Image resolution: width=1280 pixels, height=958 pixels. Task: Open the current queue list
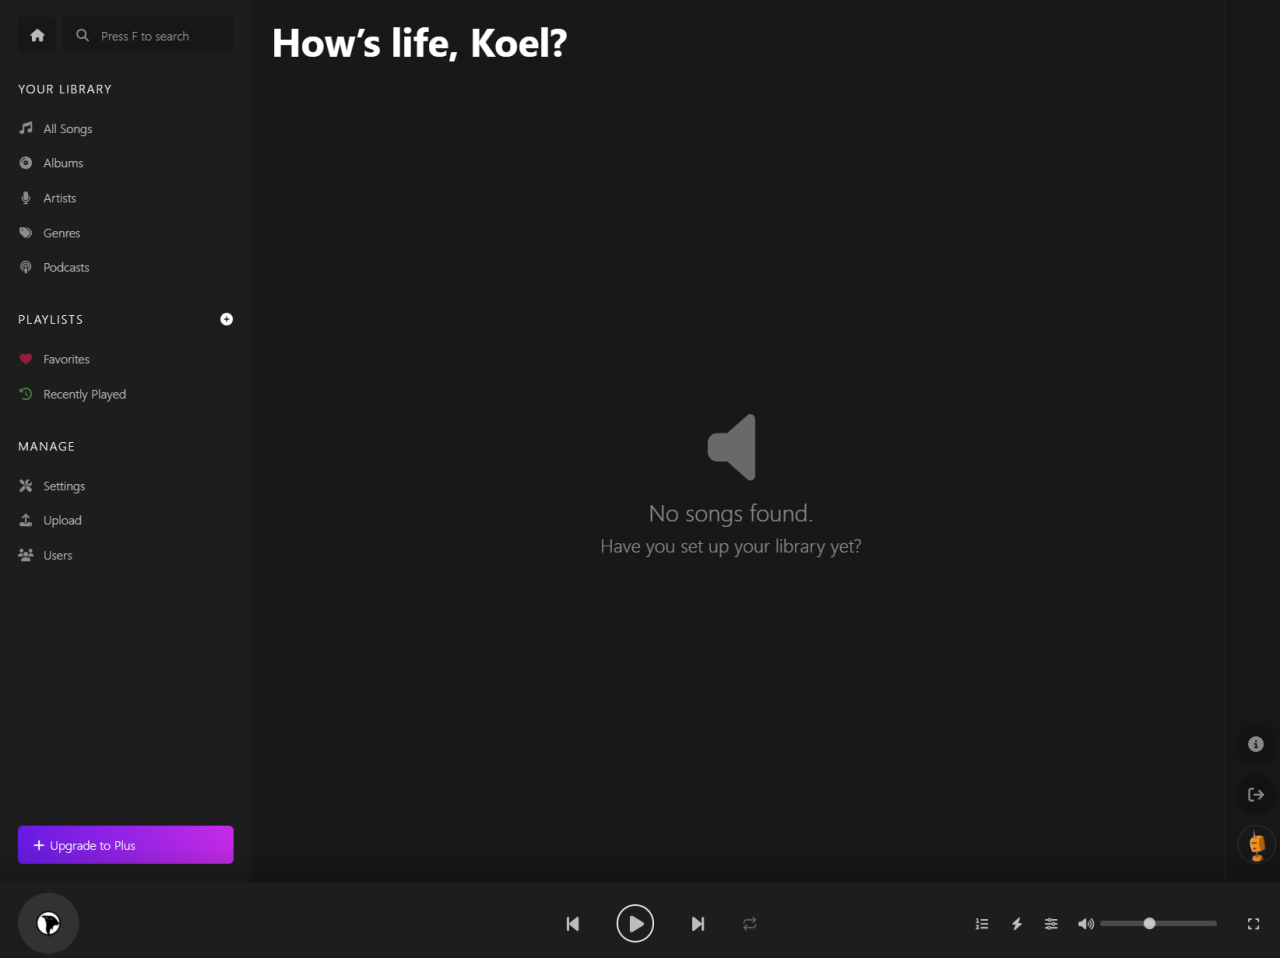click(982, 924)
